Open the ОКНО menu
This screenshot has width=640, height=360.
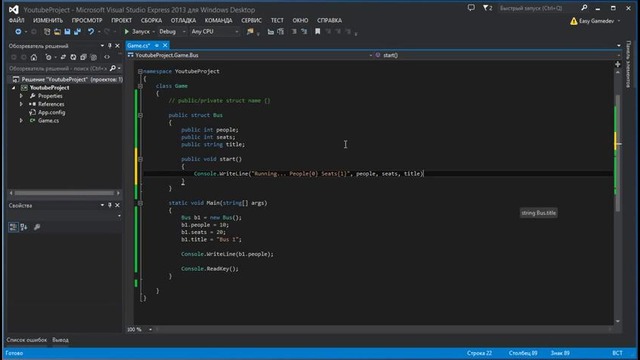(x=300, y=20)
